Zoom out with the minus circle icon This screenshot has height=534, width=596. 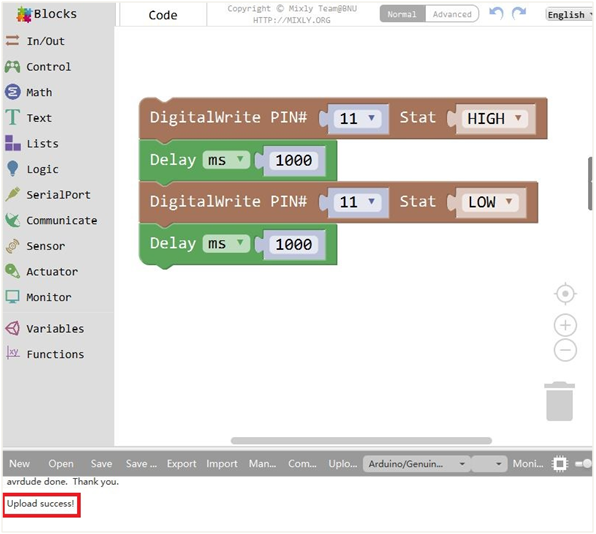565,350
